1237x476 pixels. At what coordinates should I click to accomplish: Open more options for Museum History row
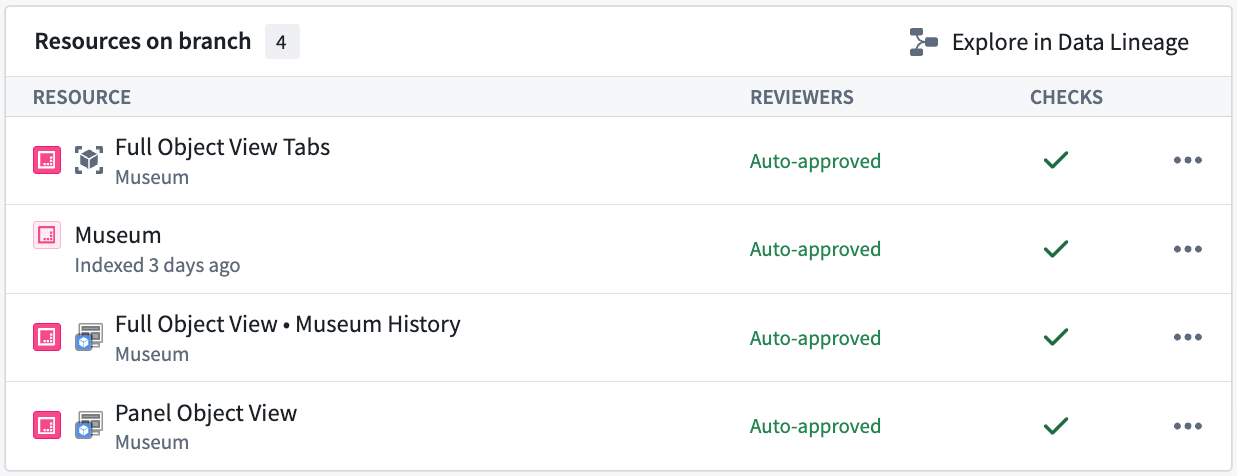(1187, 337)
